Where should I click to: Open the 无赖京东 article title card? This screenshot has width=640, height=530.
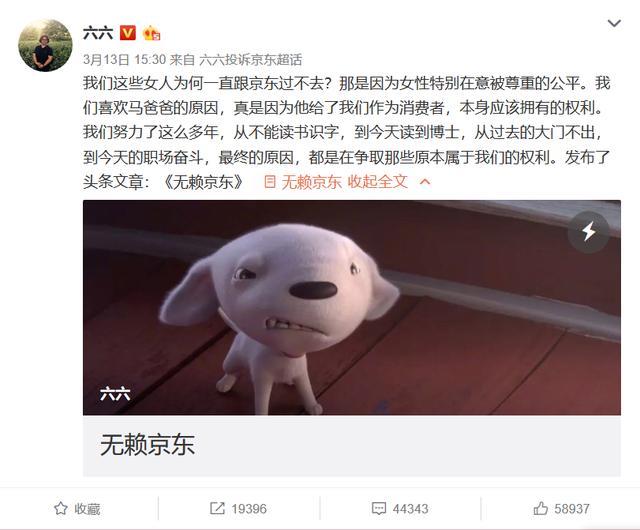coord(352,445)
